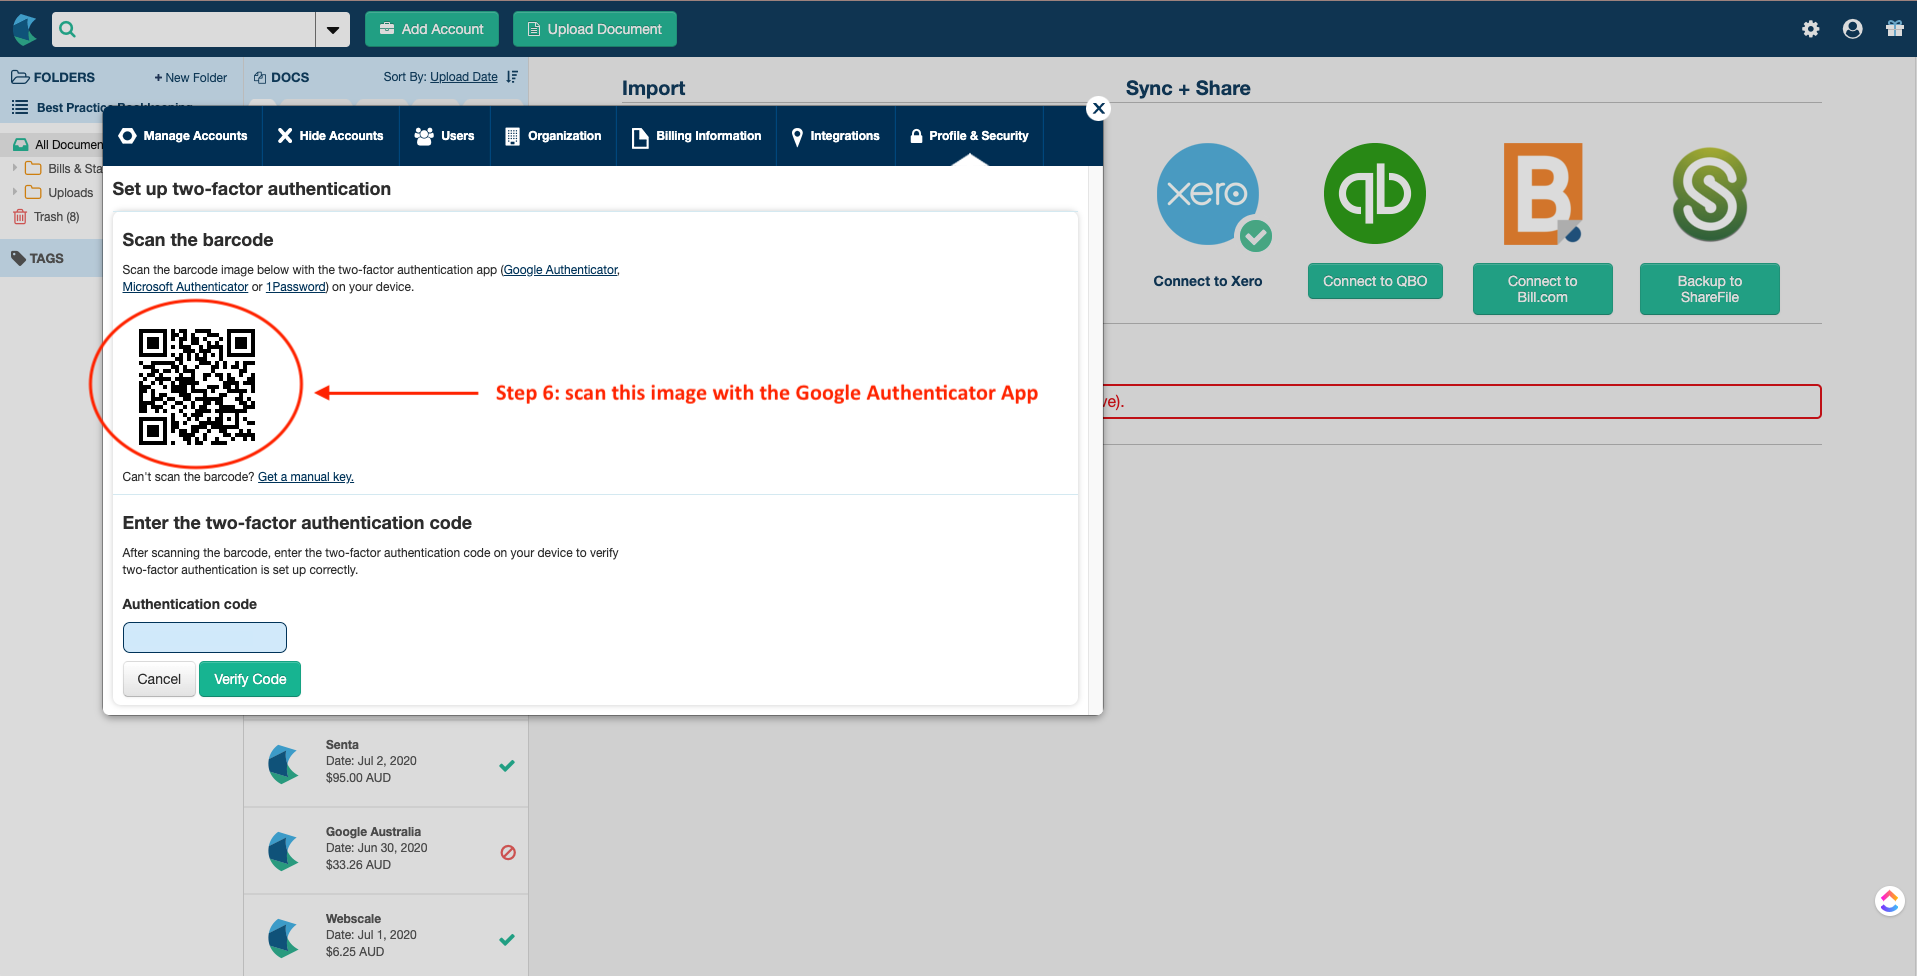The image size is (1917, 976).
Task: Open the user profile icon
Action: pos(1853,29)
